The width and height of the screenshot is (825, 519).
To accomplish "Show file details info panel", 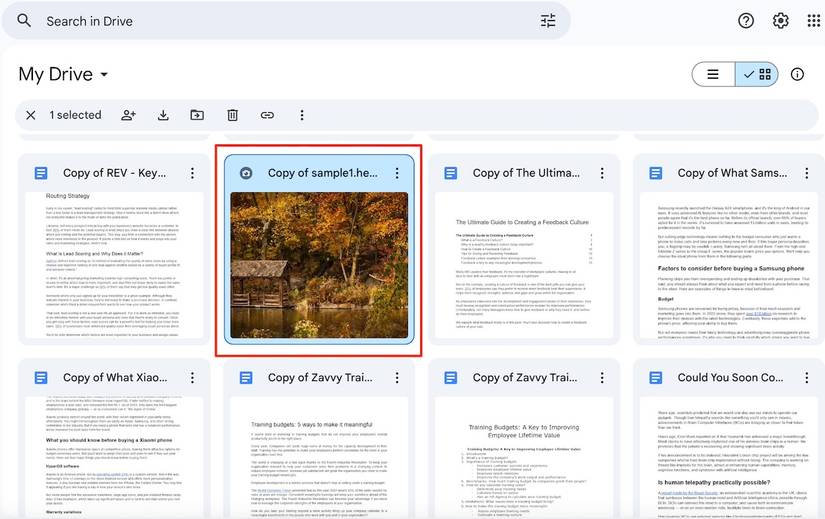I will coord(797,74).
